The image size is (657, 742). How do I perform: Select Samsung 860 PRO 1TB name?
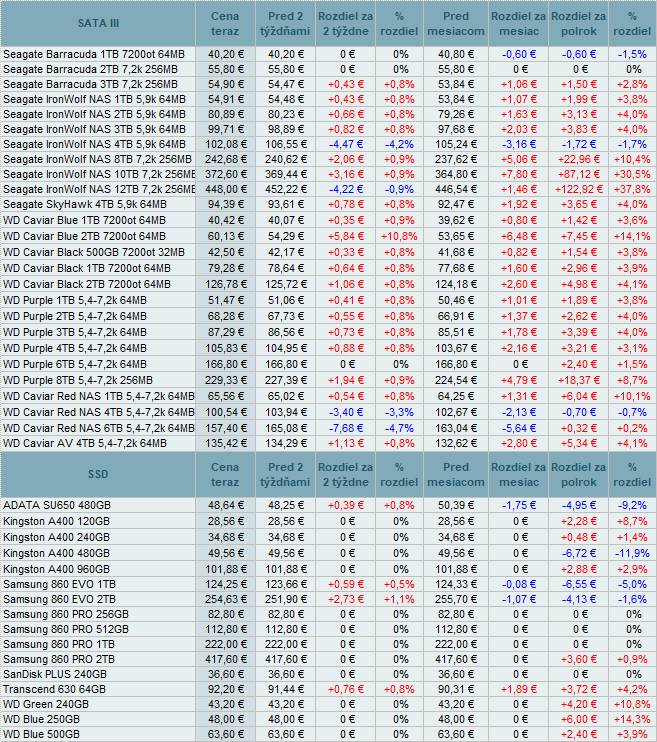click(x=59, y=645)
